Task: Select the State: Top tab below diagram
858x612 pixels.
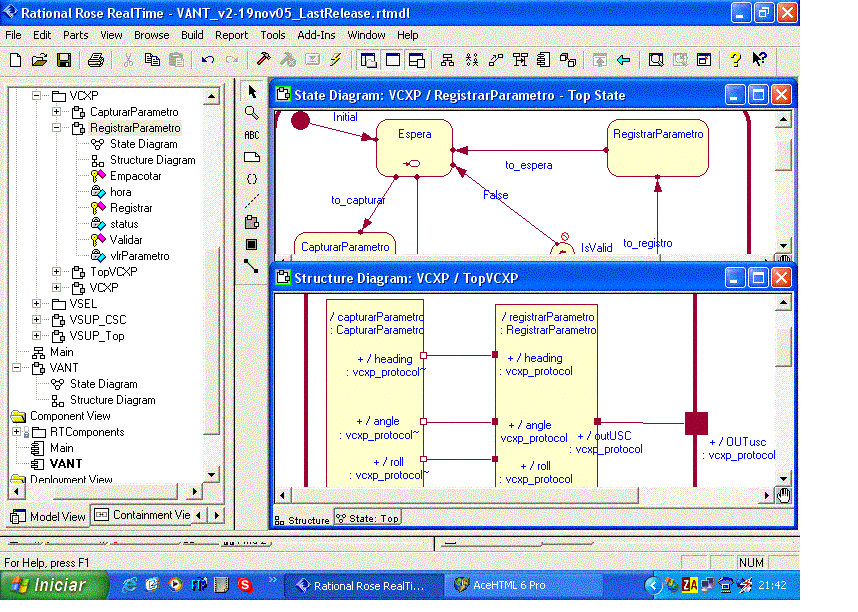Action: (x=367, y=518)
